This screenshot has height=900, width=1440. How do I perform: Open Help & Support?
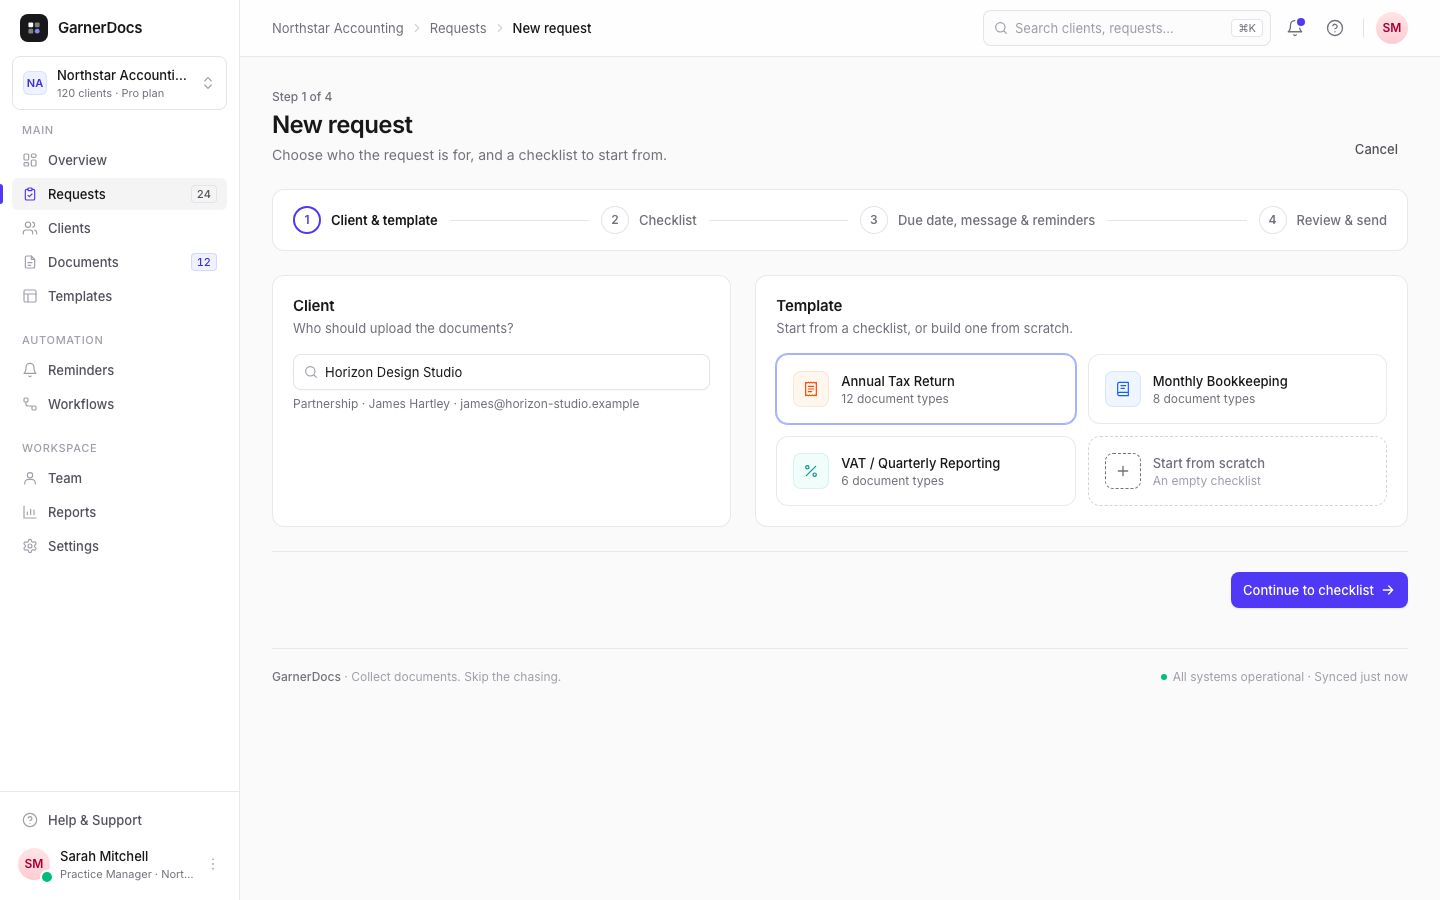point(120,820)
